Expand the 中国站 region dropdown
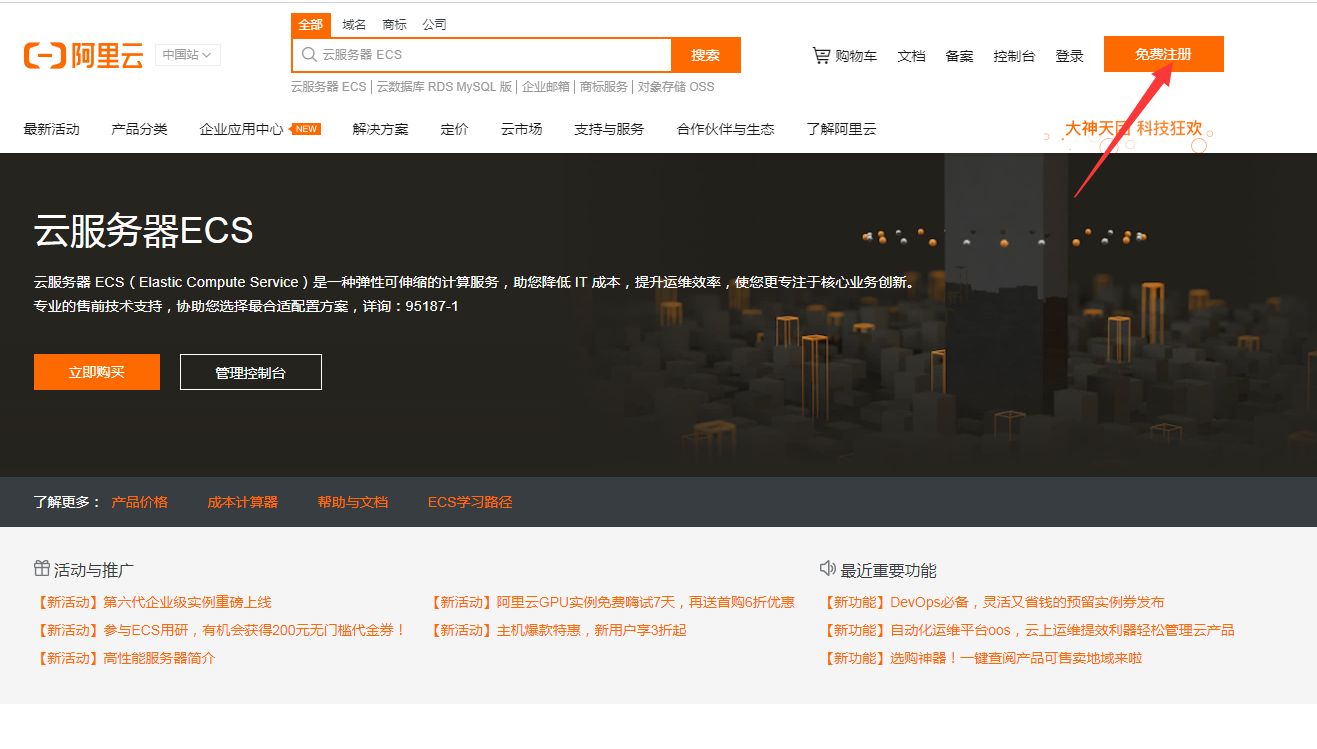This screenshot has height=749, width=1317. click(188, 55)
